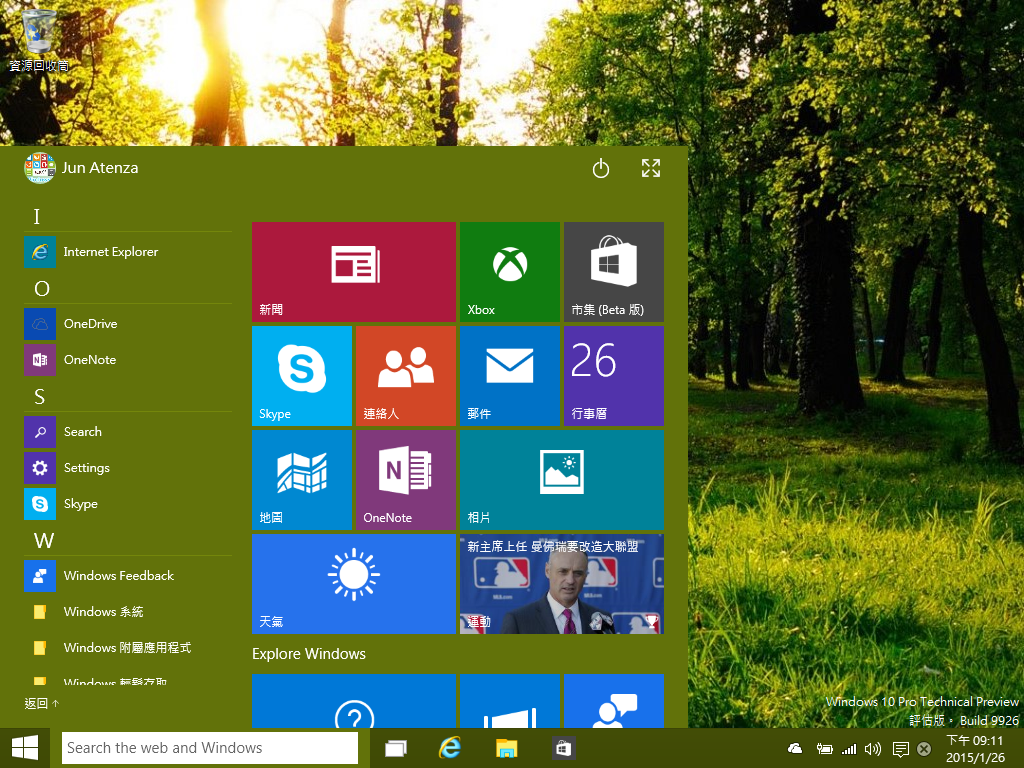The width and height of the screenshot is (1024, 768).
Task: Expand the Windows 附屬應用程式 folder
Action: pyautogui.click(x=128, y=648)
